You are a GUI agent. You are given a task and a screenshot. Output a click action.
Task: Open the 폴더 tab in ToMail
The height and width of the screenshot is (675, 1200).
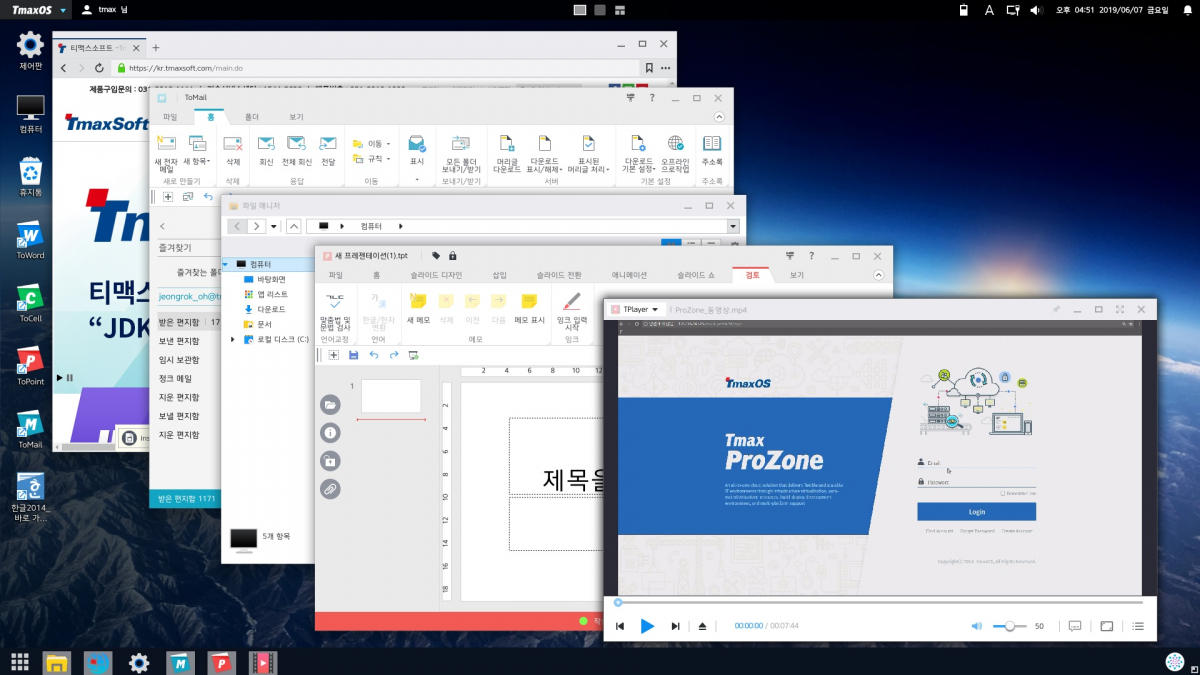click(x=252, y=117)
